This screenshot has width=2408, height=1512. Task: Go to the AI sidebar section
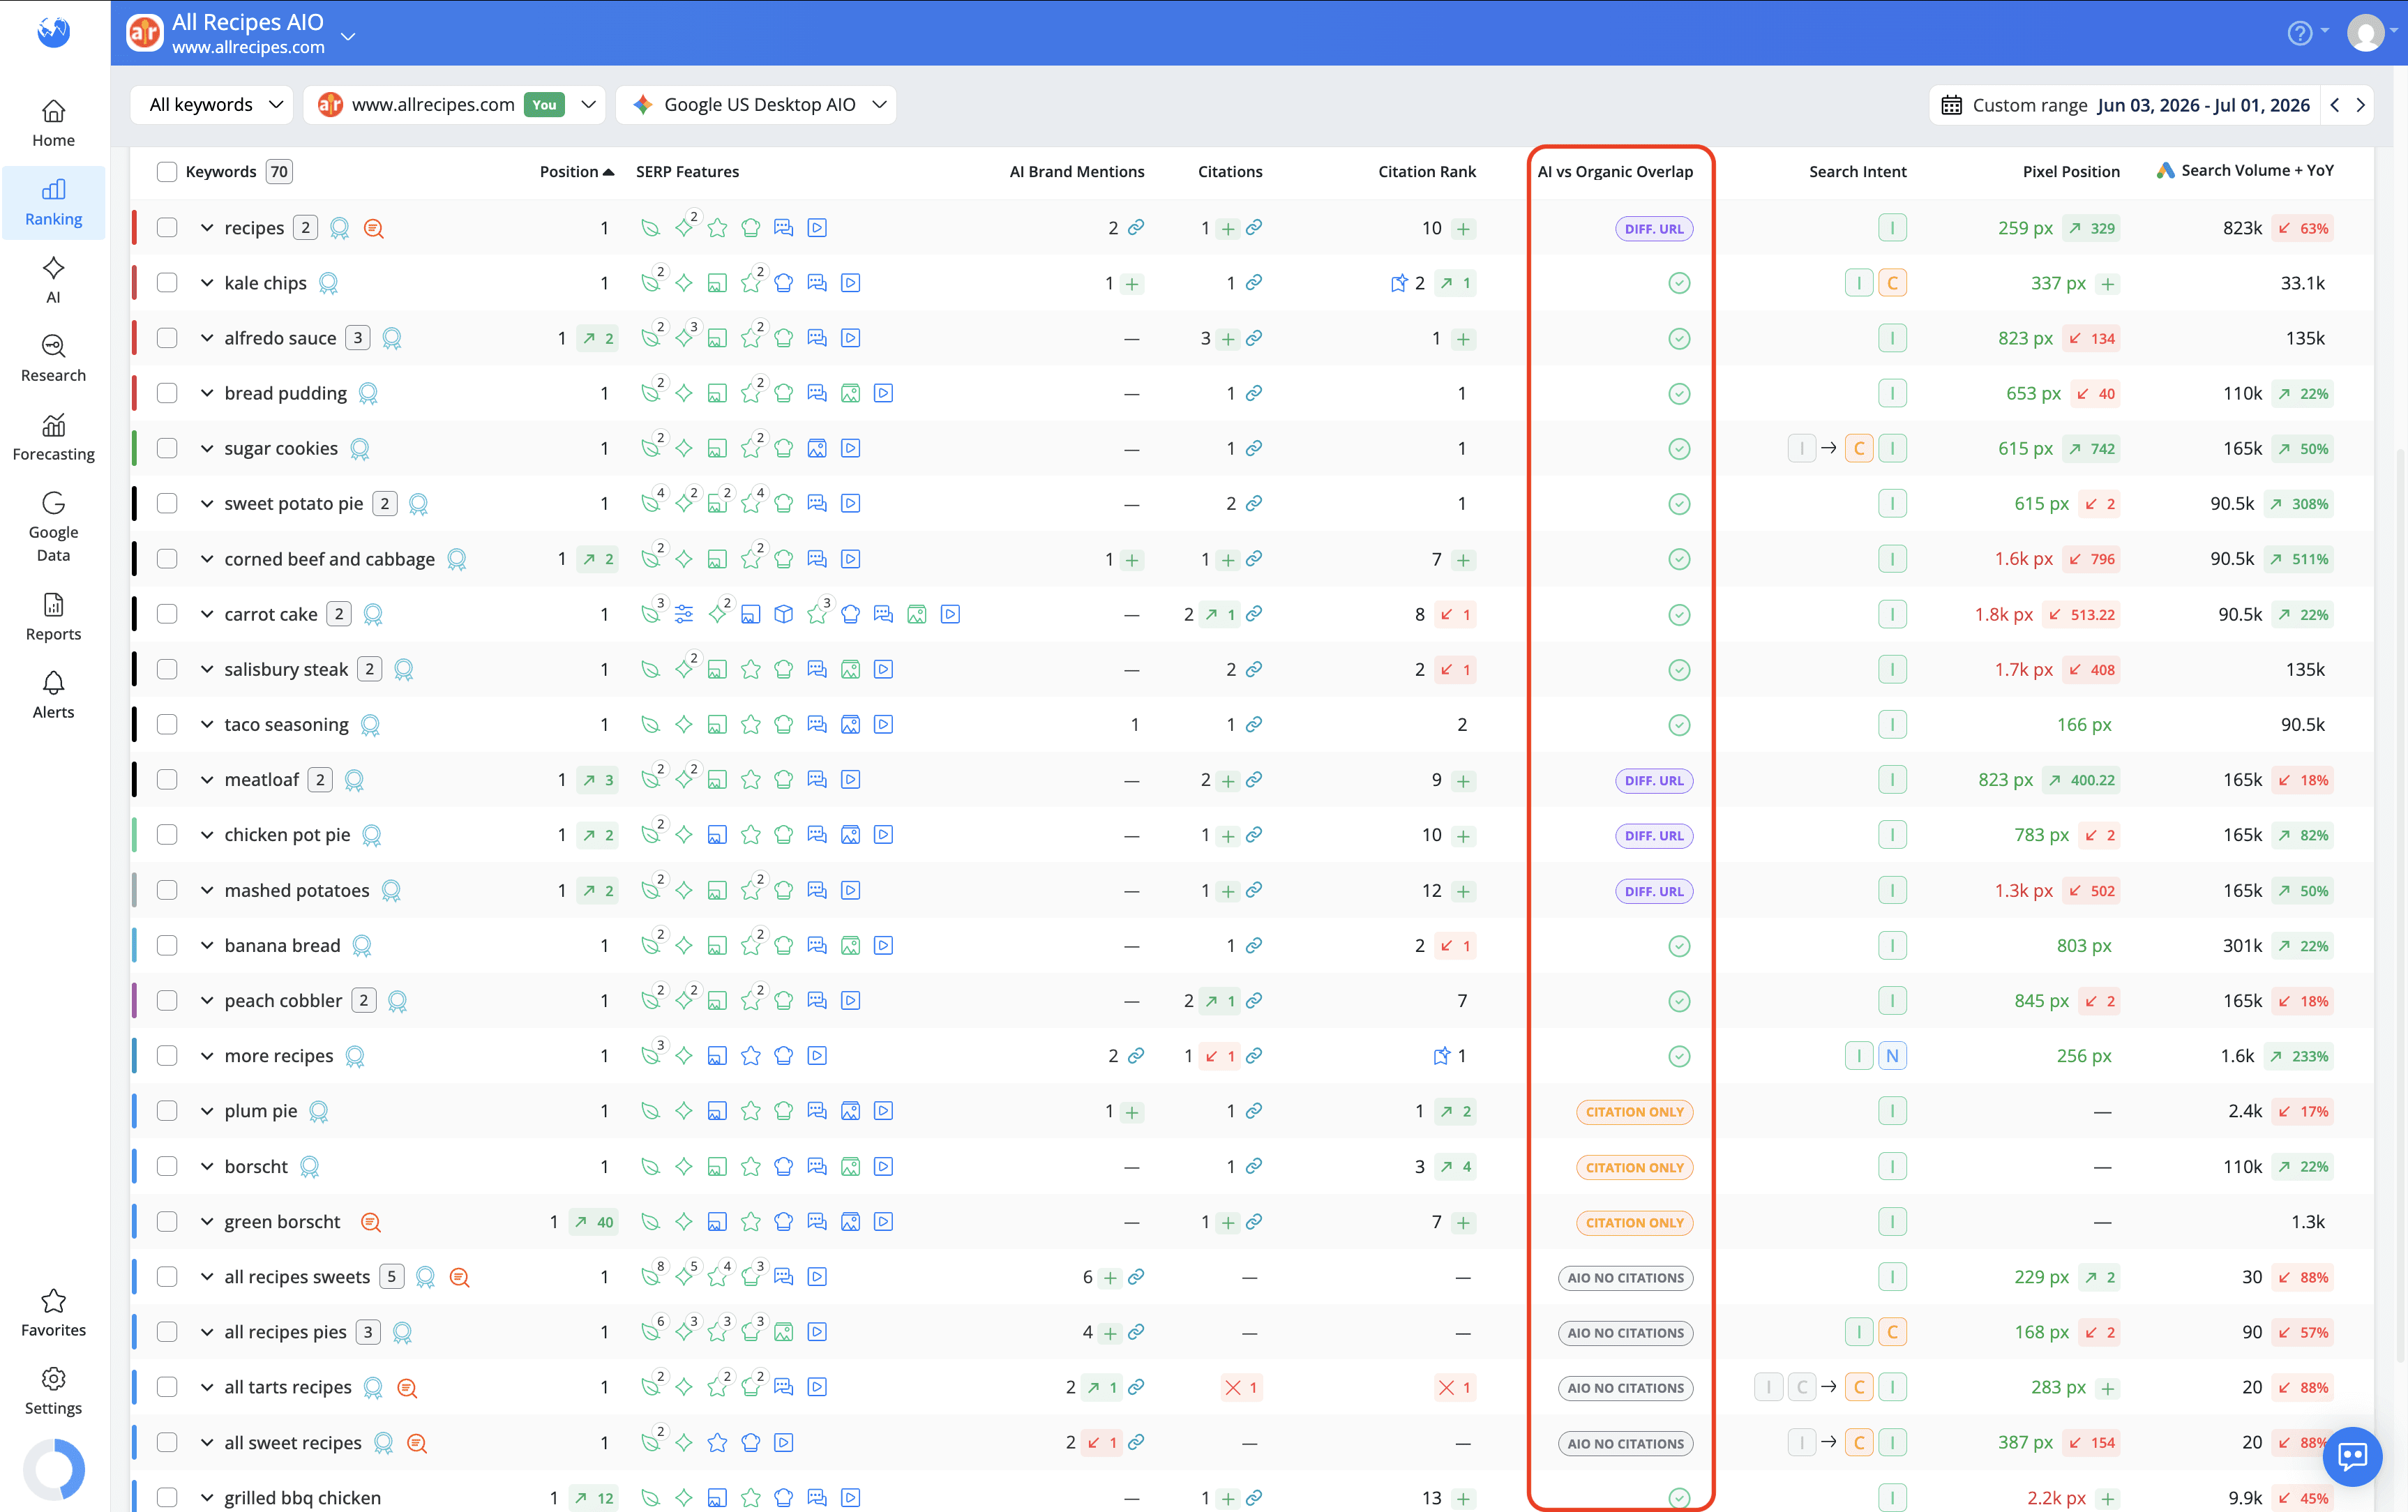(53, 281)
